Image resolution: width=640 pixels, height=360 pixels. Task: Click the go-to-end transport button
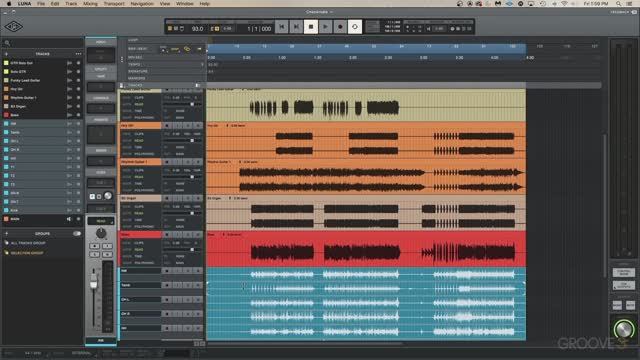tap(296, 27)
